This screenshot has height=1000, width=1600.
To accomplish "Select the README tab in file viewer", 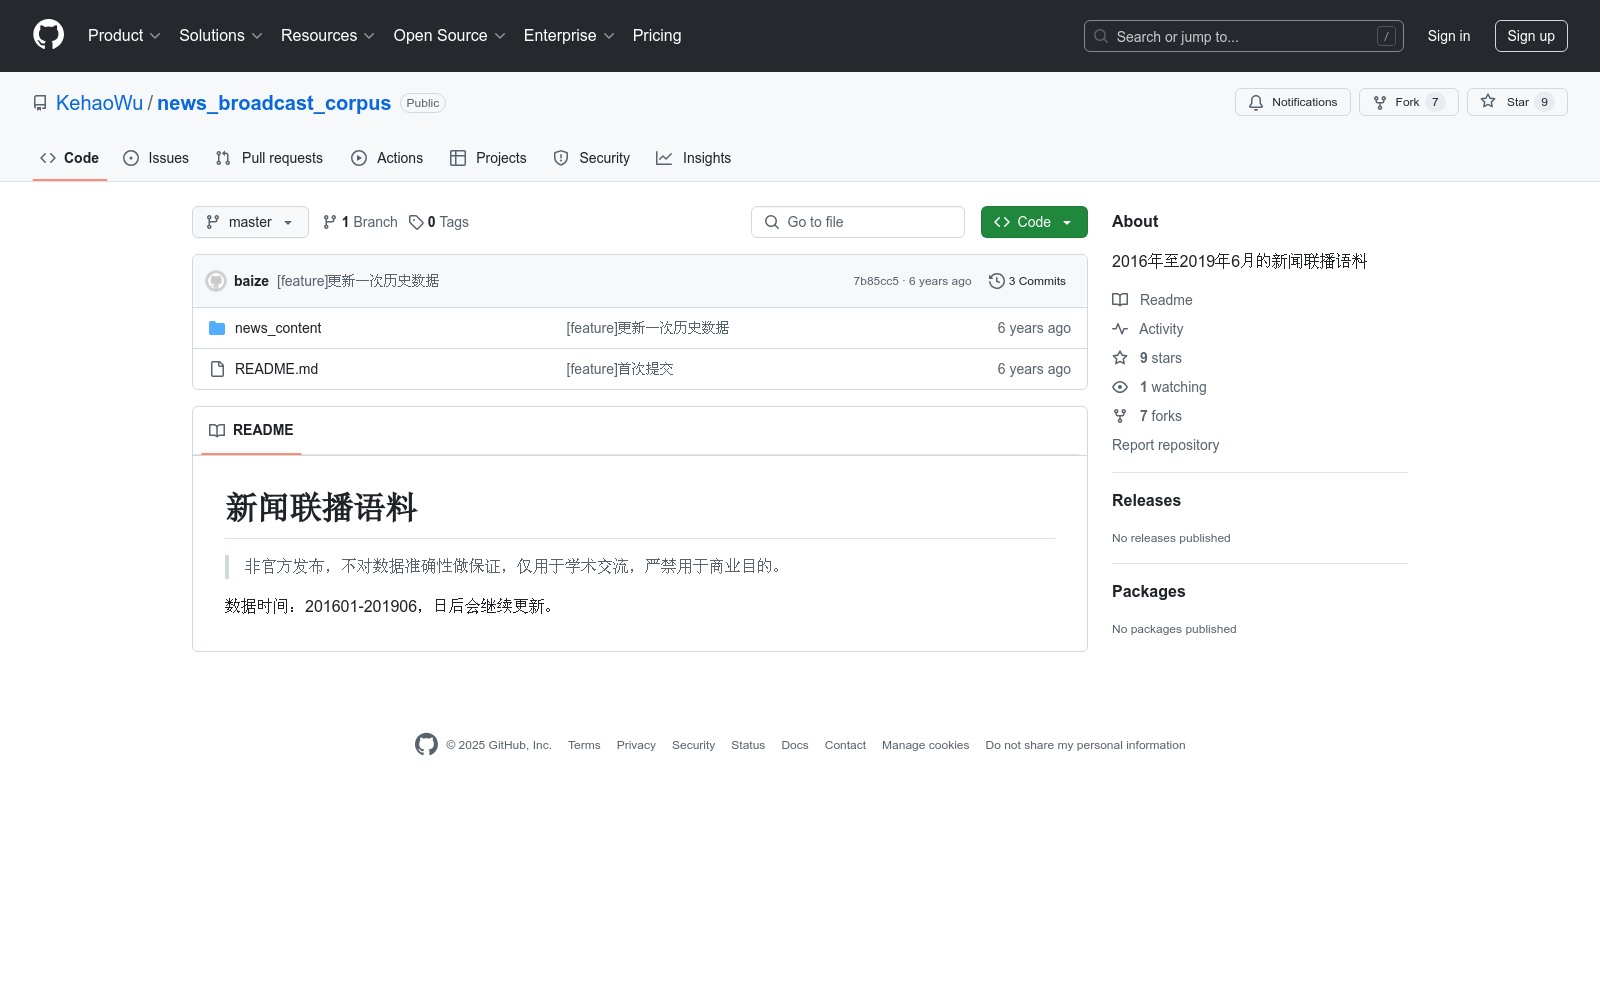I will 251,430.
